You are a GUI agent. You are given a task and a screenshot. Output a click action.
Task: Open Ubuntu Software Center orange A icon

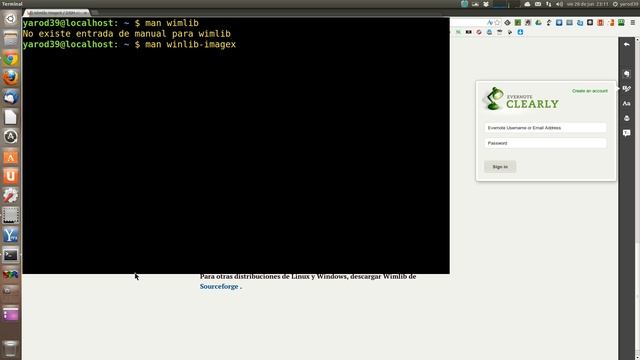click(11, 157)
